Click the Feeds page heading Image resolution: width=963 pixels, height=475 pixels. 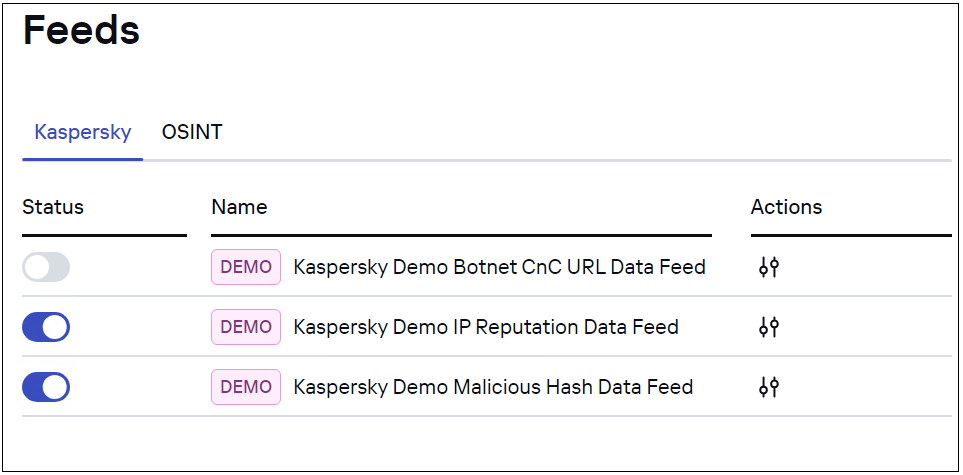coord(81,31)
